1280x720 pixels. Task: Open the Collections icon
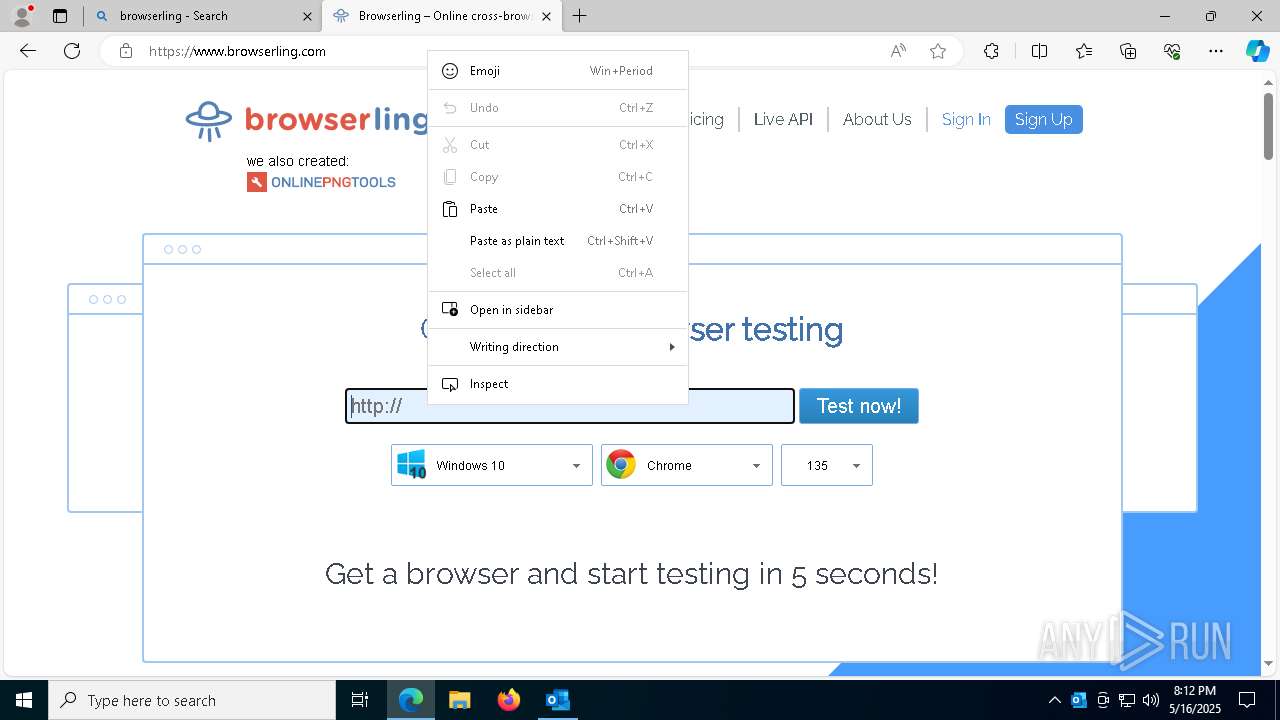pos(1128,51)
